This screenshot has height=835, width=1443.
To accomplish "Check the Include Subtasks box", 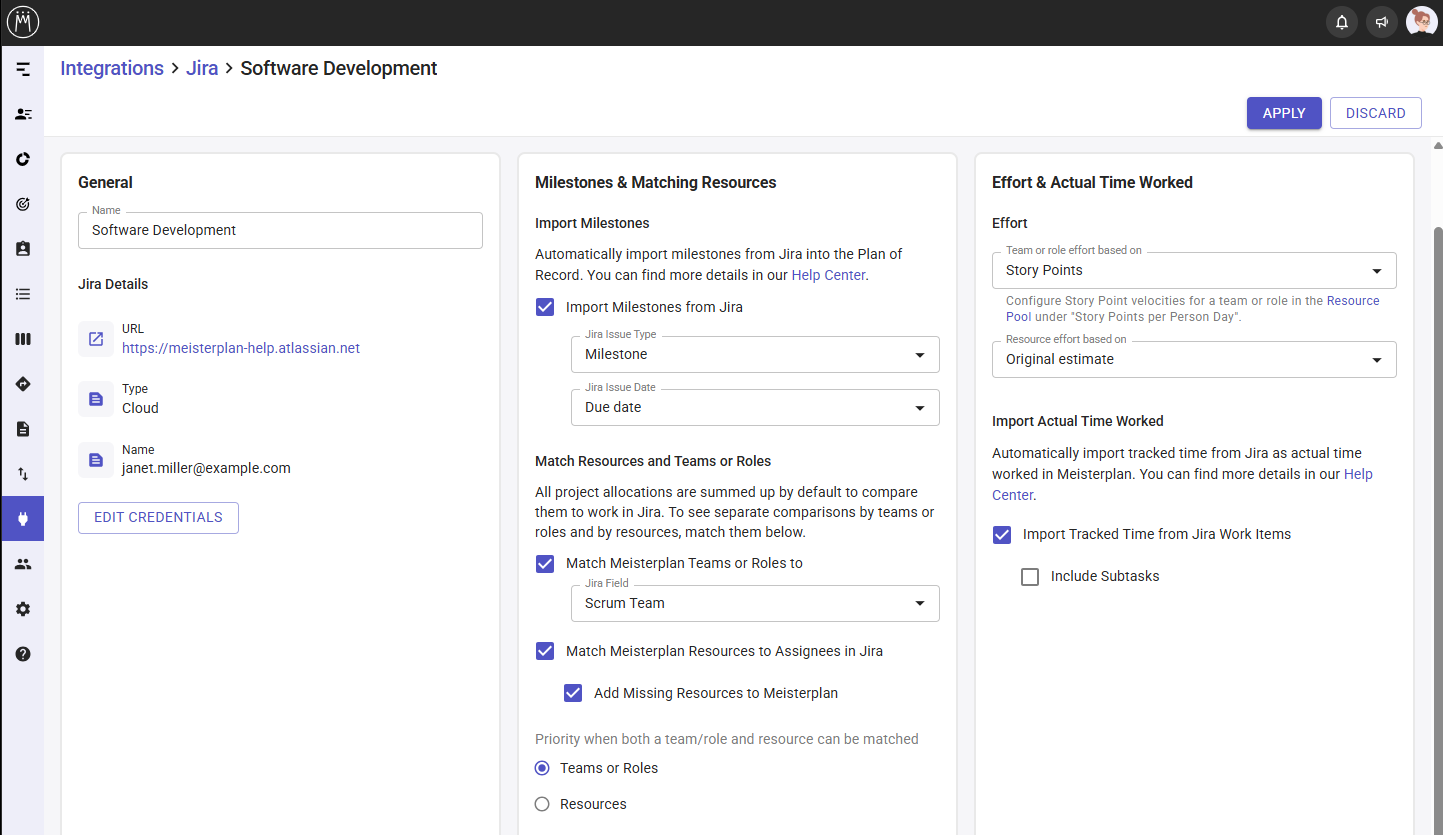I will pyautogui.click(x=1030, y=576).
